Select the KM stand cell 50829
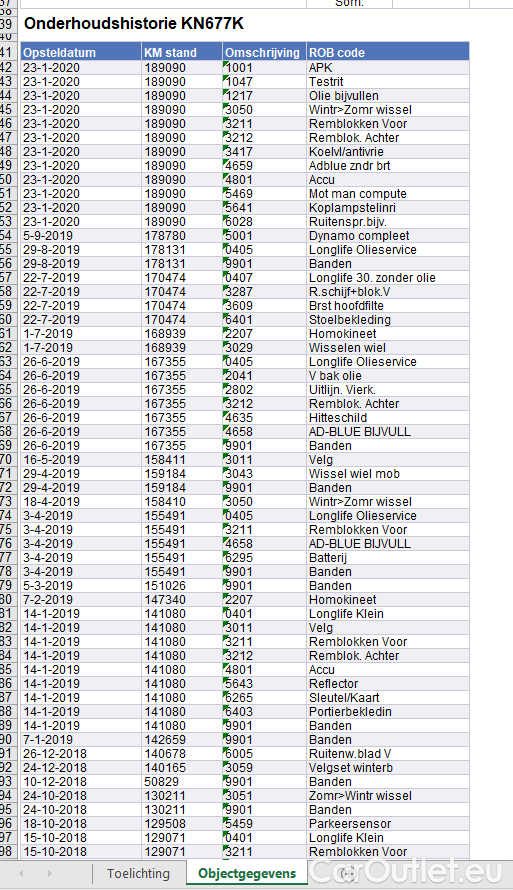The image size is (513, 890). click(x=182, y=782)
